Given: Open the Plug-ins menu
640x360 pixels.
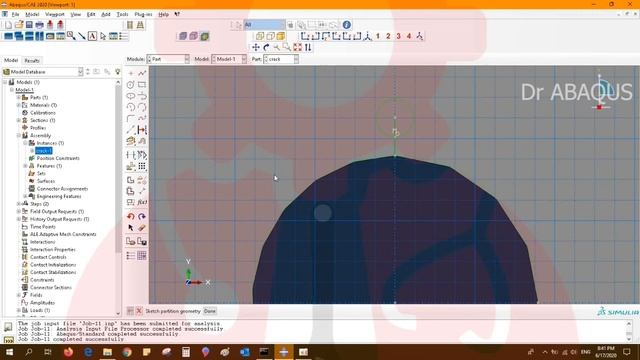Looking at the screenshot, I should 143,14.
